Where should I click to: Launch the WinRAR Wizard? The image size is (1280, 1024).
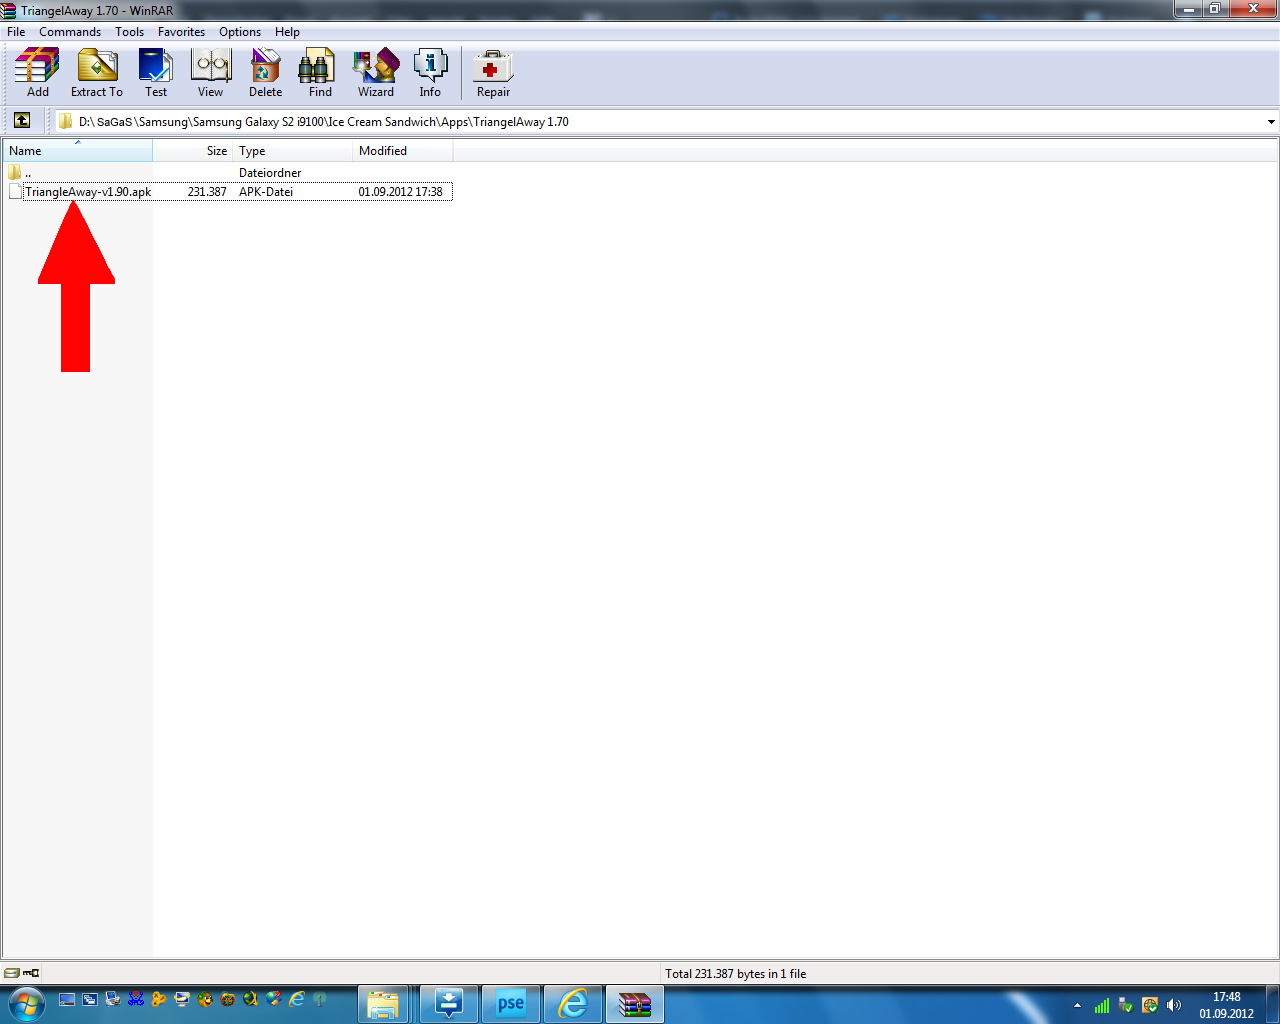click(x=376, y=73)
